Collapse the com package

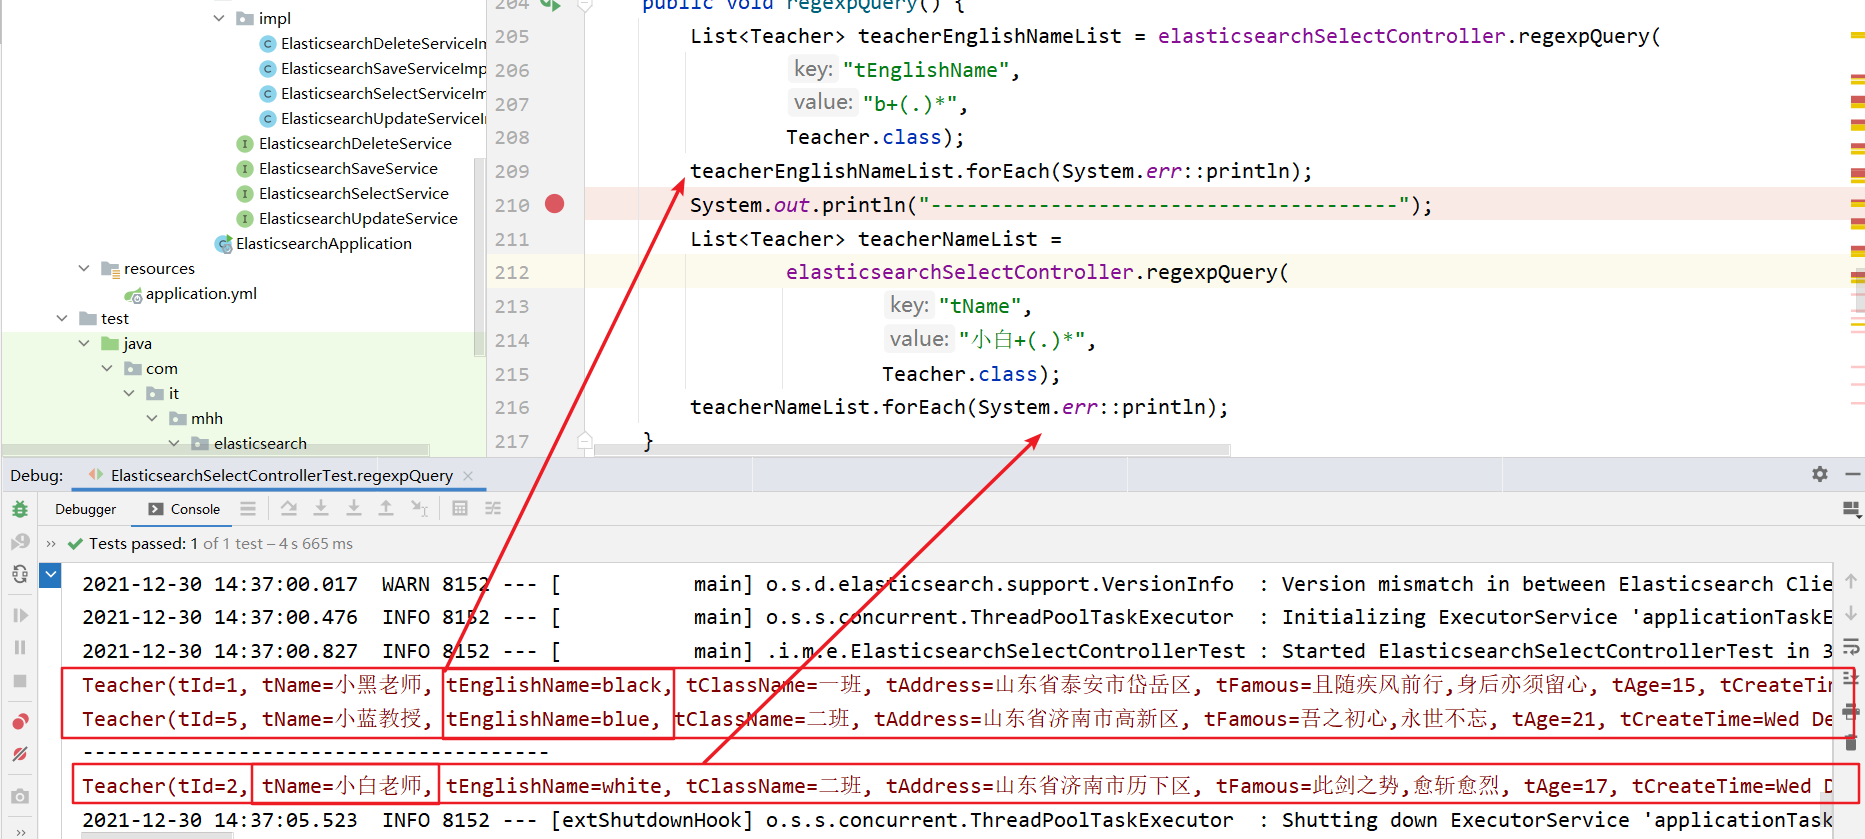107,368
